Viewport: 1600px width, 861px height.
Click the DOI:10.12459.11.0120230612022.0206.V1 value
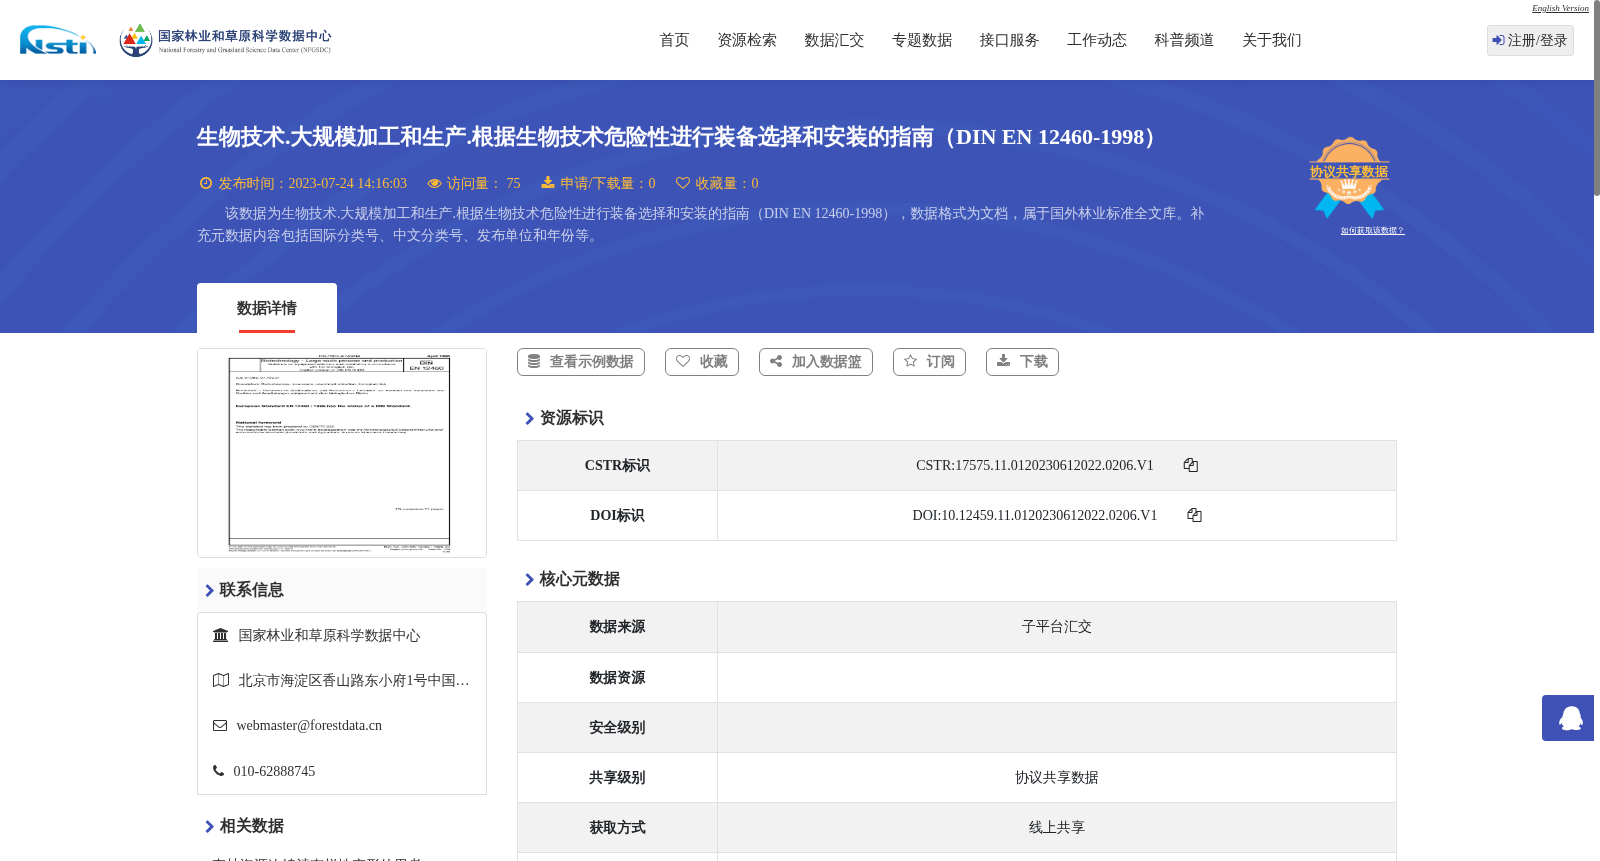[x=1035, y=515]
